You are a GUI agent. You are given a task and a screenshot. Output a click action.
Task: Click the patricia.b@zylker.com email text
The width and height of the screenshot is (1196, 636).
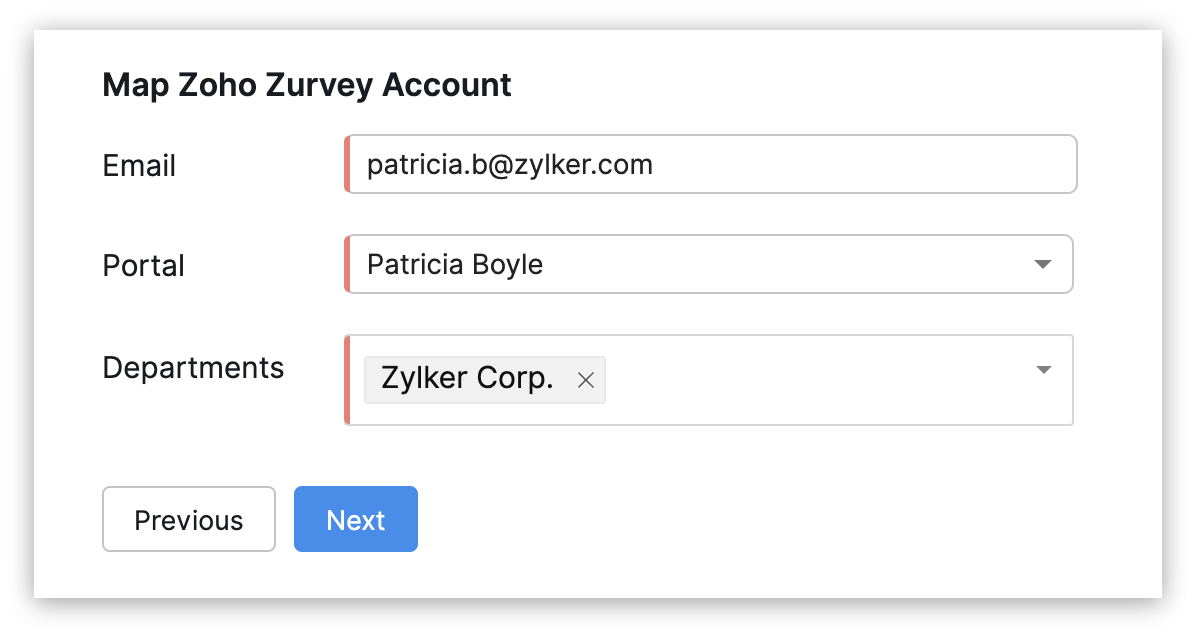[510, 164]
